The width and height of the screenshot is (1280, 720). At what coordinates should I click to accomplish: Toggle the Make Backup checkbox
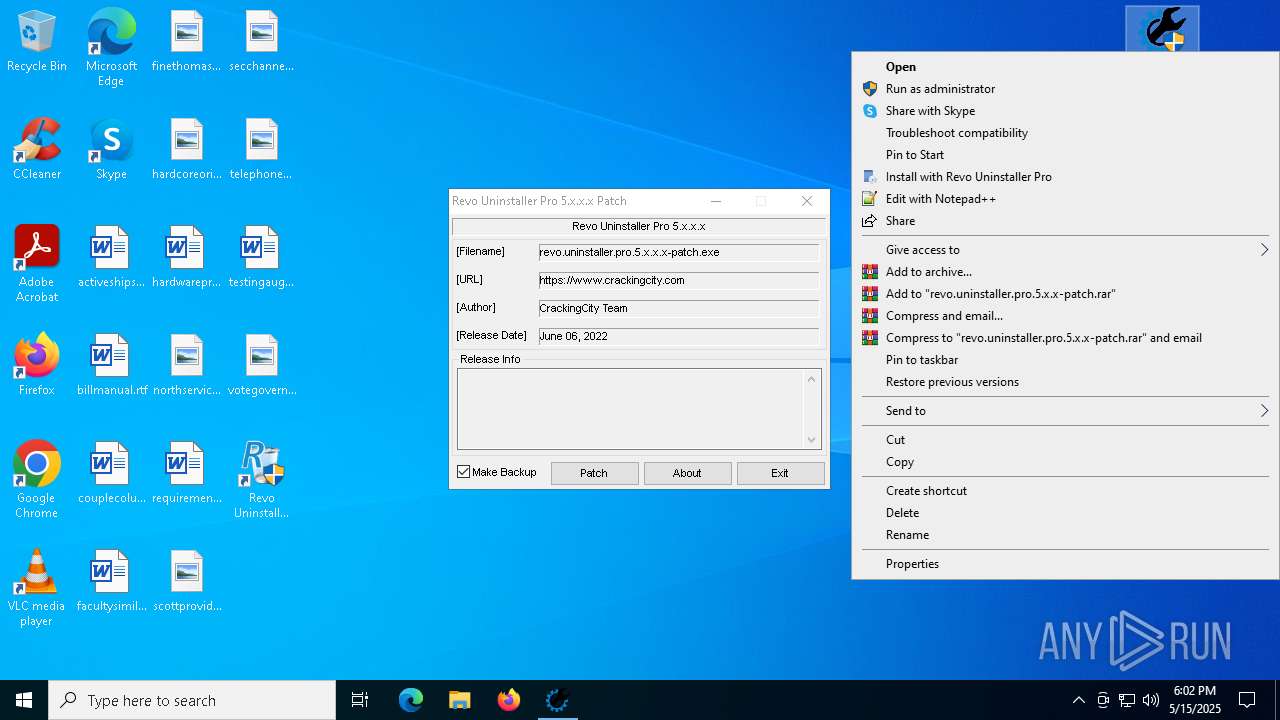[x=464, y=472]
